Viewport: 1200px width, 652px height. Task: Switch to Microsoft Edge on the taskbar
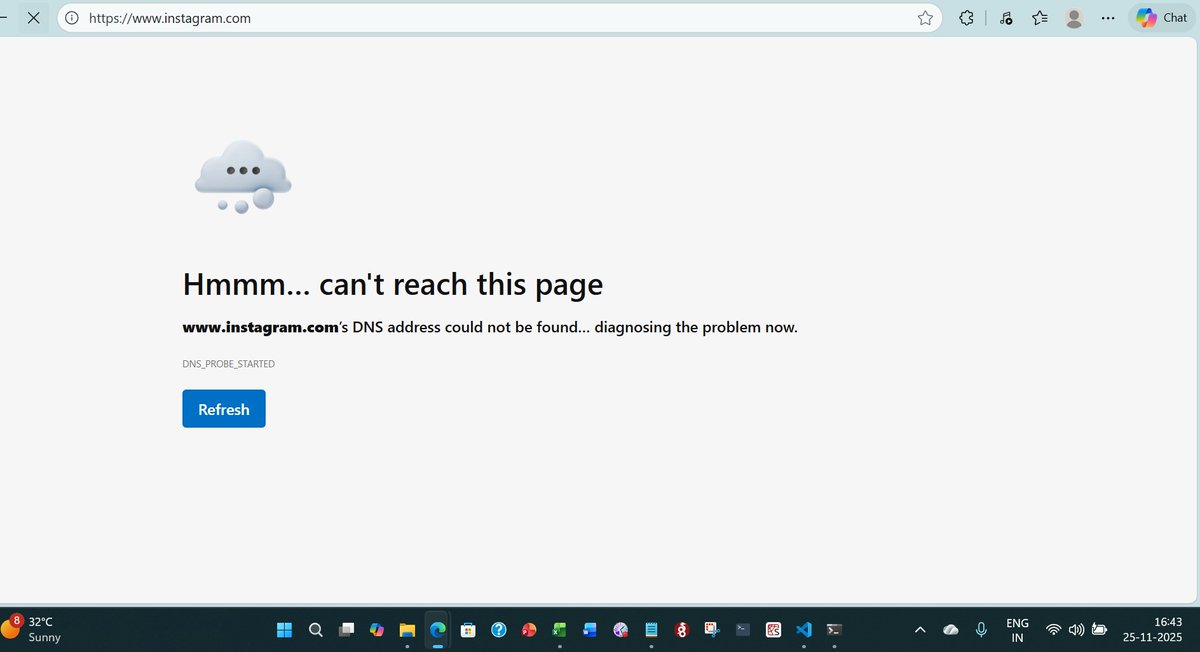[437, 630]
